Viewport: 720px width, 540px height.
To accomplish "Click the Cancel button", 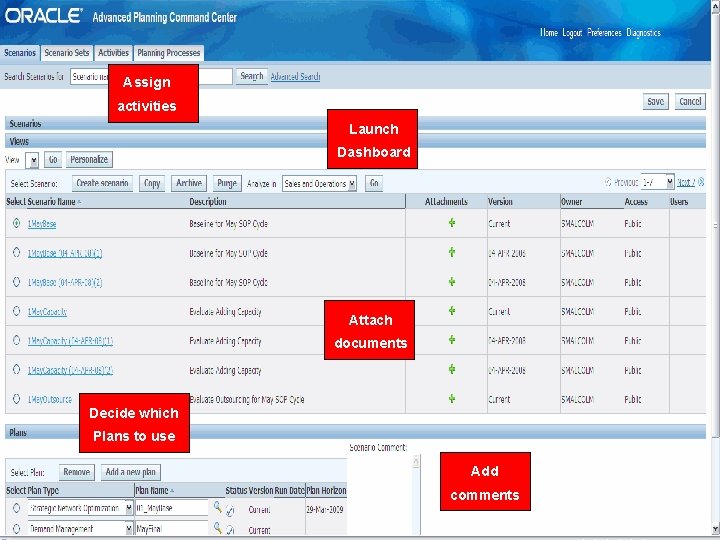I will point(690,101).
